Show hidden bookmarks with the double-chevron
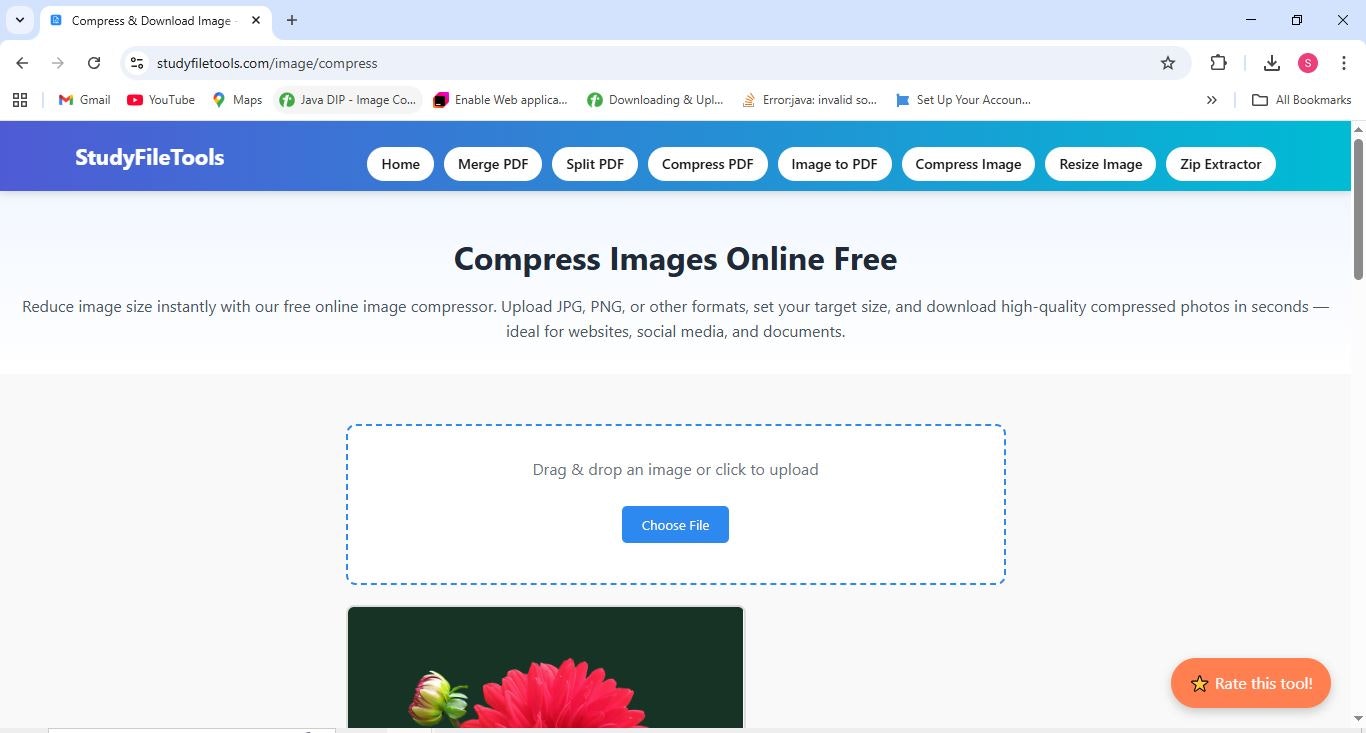The image size is (1366, 733). click(x=1211, y=99)
